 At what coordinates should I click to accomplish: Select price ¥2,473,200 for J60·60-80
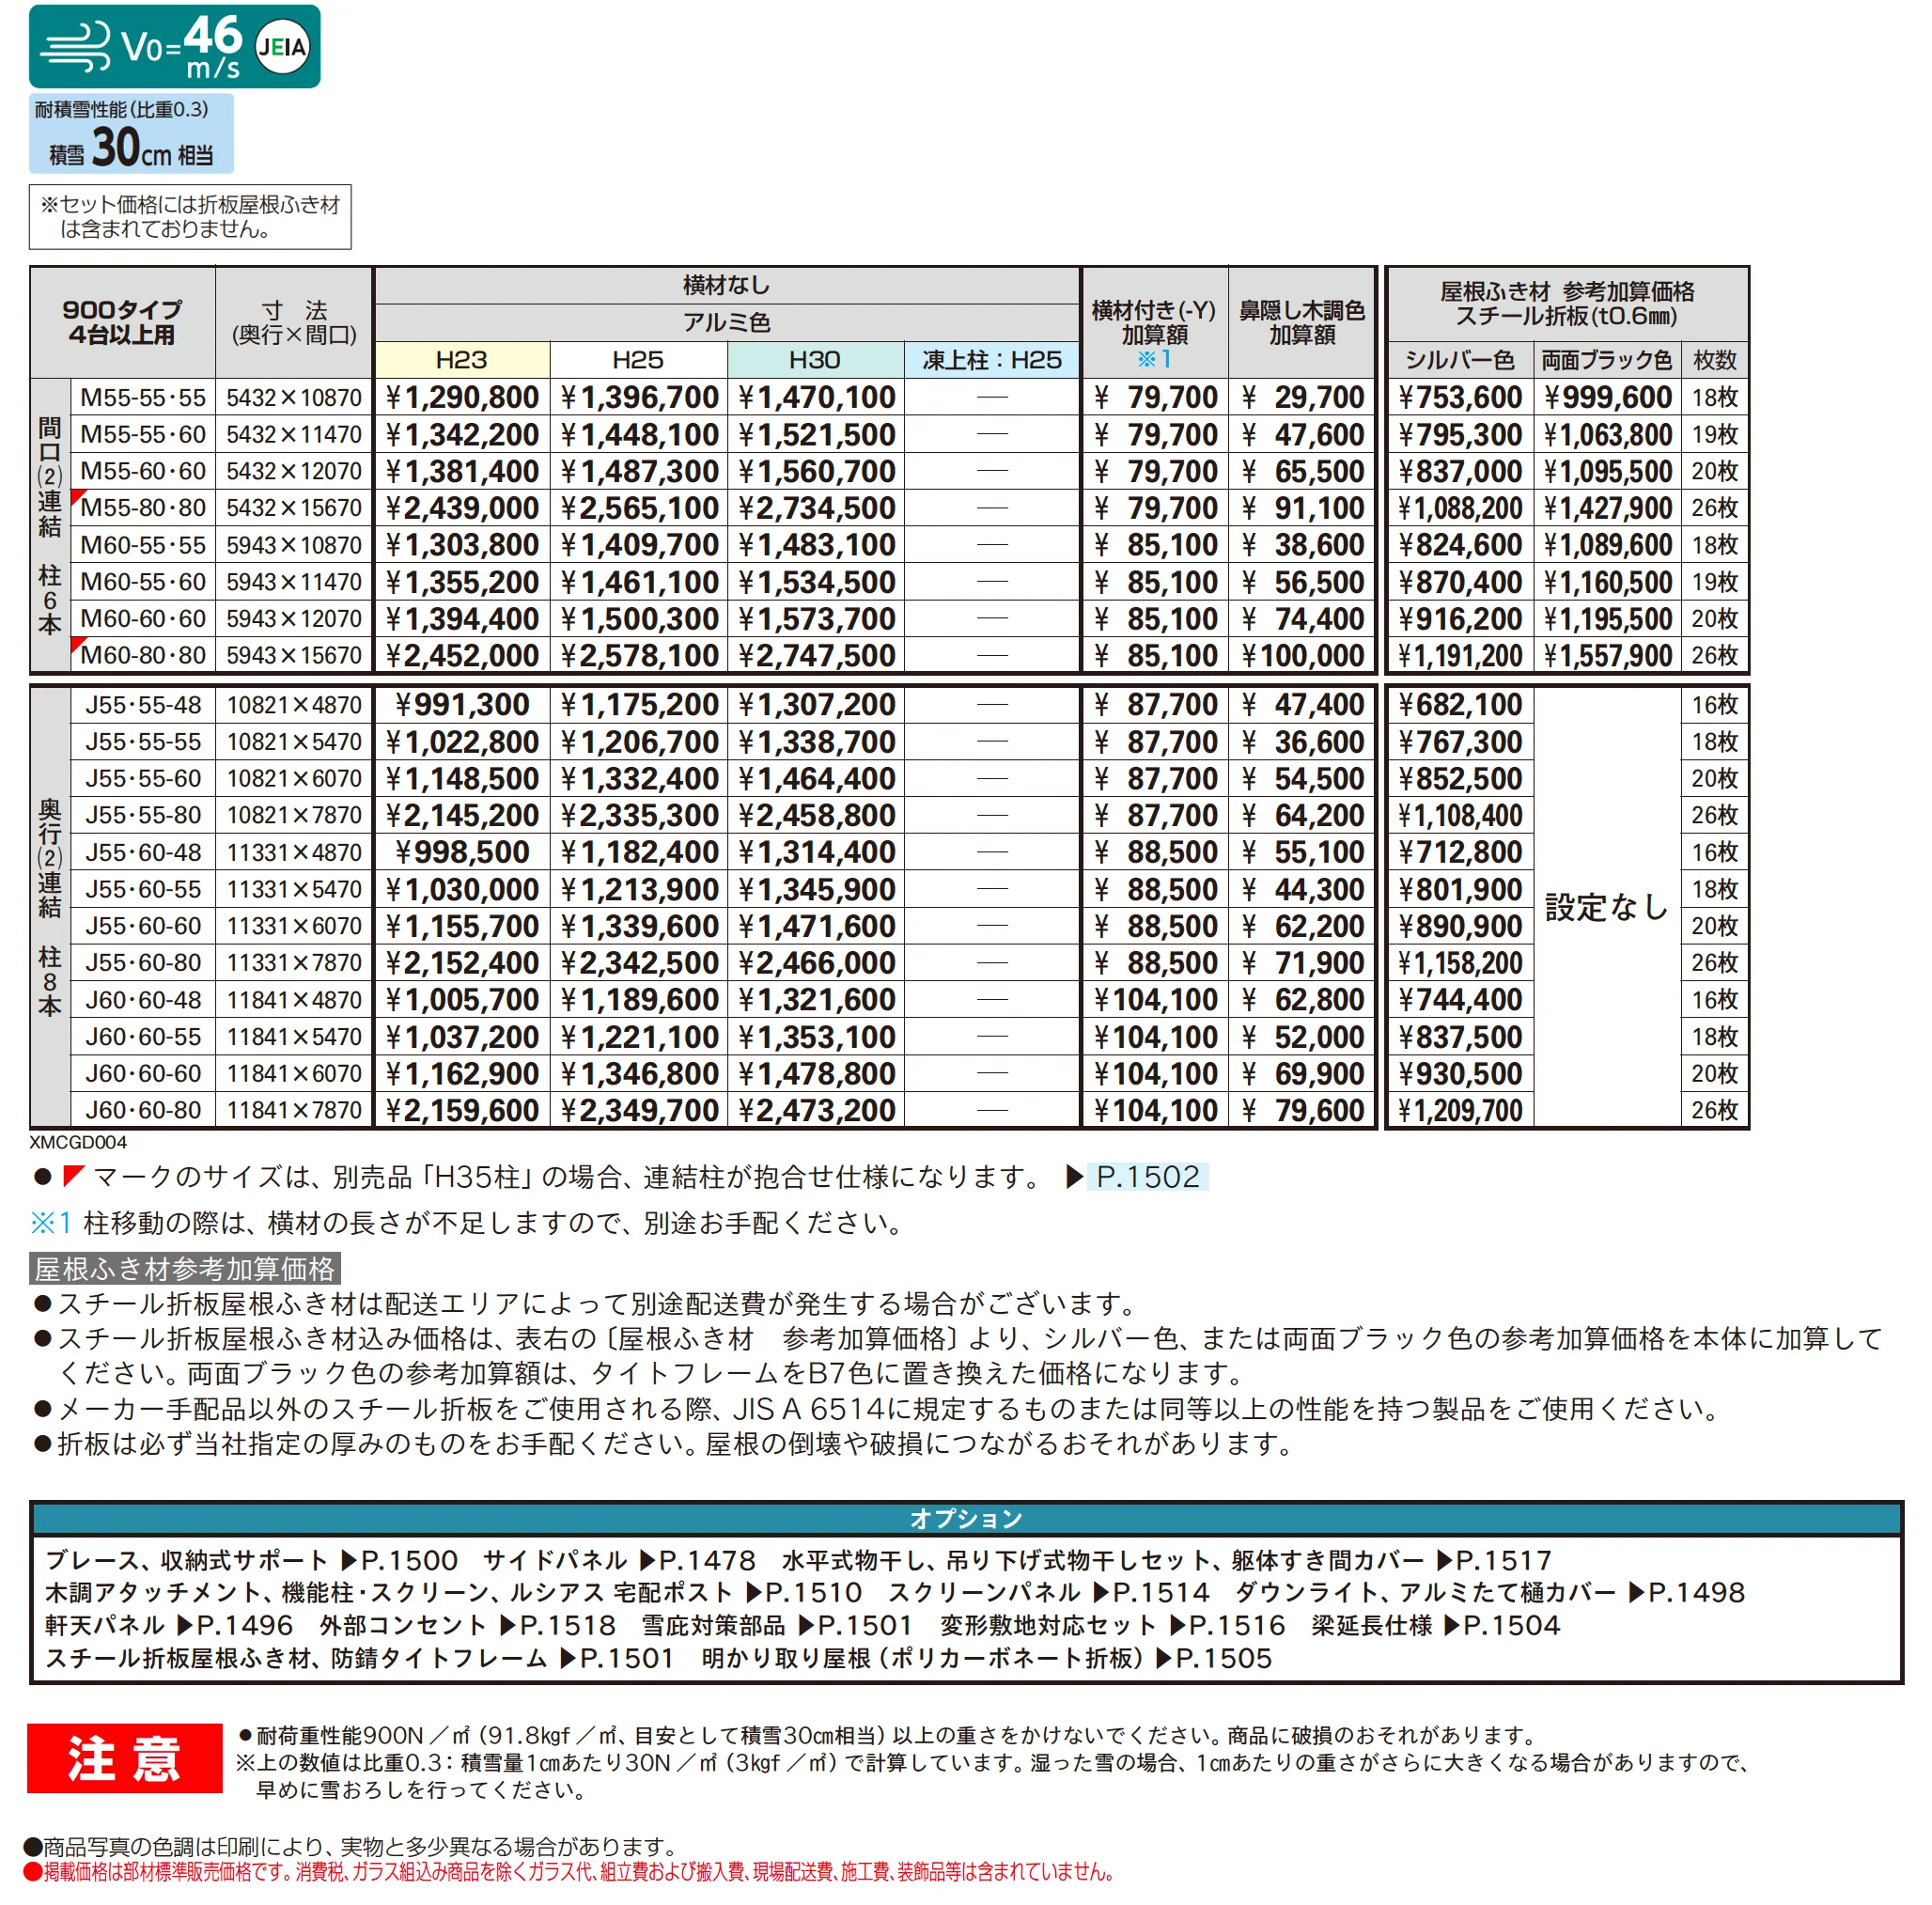815,1110
